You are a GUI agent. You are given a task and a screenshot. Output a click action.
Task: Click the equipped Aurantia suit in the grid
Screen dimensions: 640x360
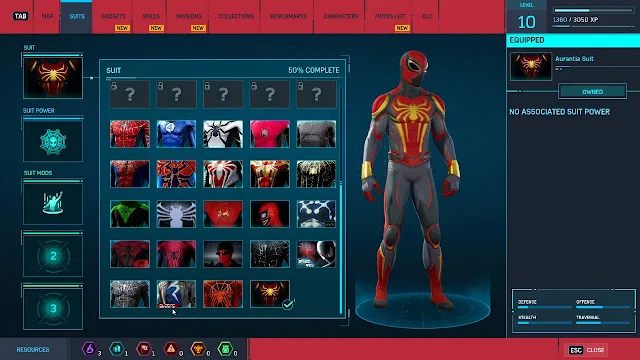click(x=270, y=294)
